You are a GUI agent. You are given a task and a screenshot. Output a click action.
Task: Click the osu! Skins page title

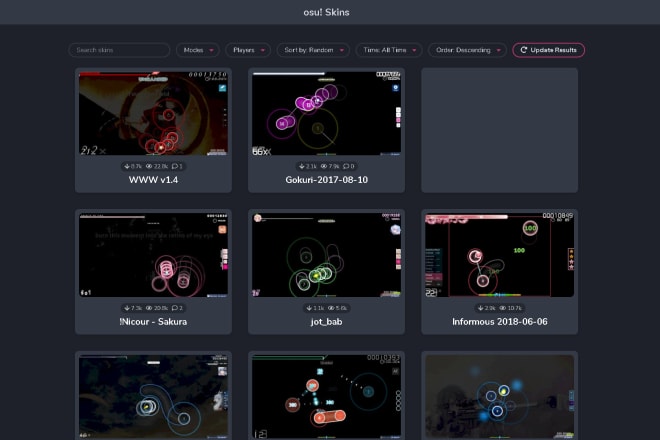pos(326,12)
